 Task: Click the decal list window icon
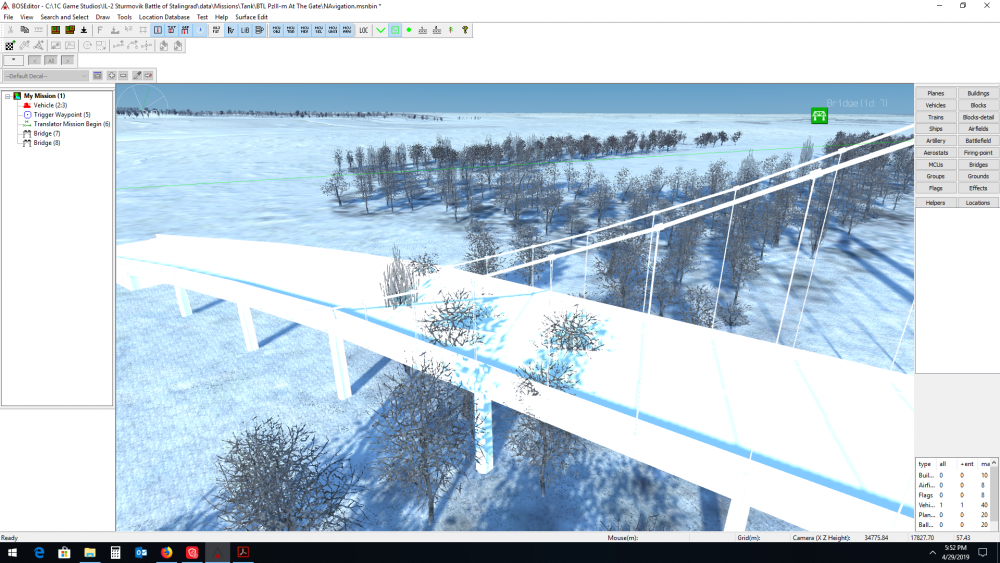point(98,76)
